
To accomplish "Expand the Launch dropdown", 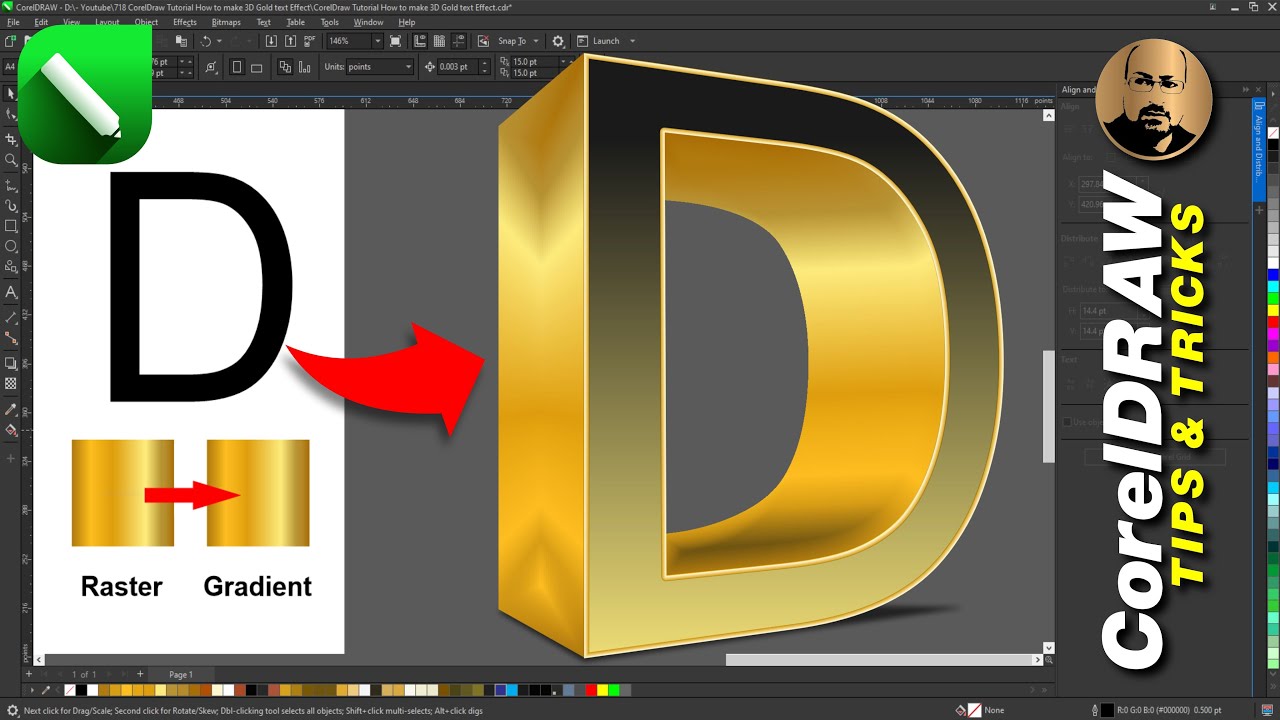I will point(632,41).
